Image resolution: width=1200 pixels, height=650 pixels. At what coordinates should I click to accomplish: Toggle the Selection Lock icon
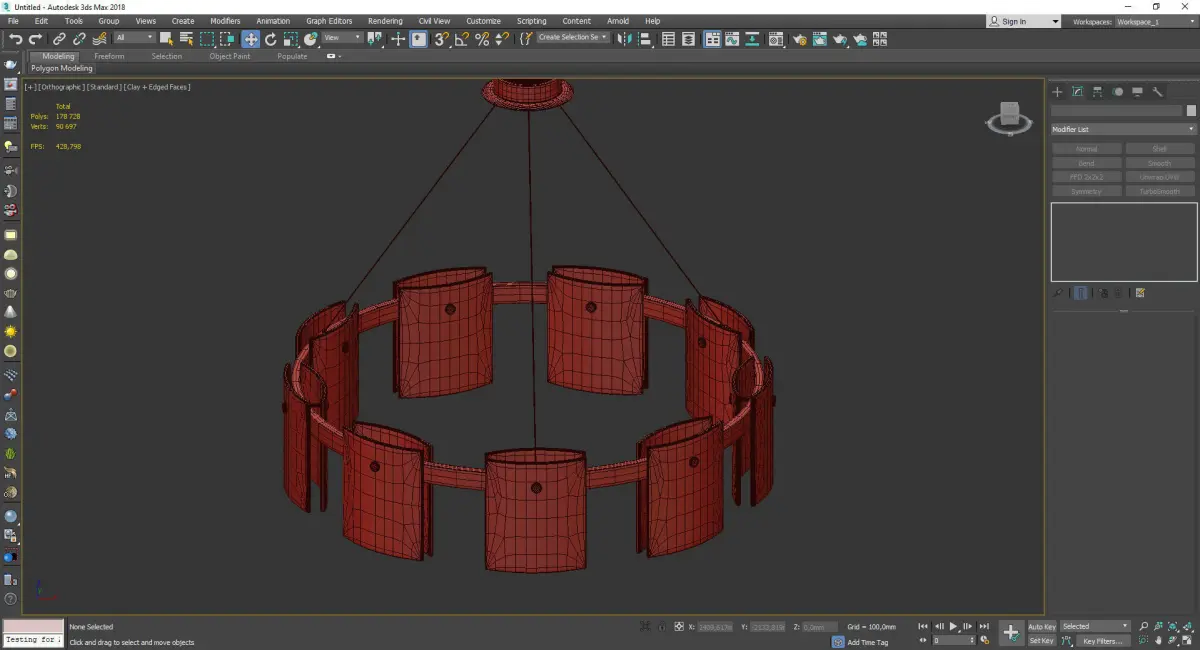pyautogui.click(x=661, y=626)
